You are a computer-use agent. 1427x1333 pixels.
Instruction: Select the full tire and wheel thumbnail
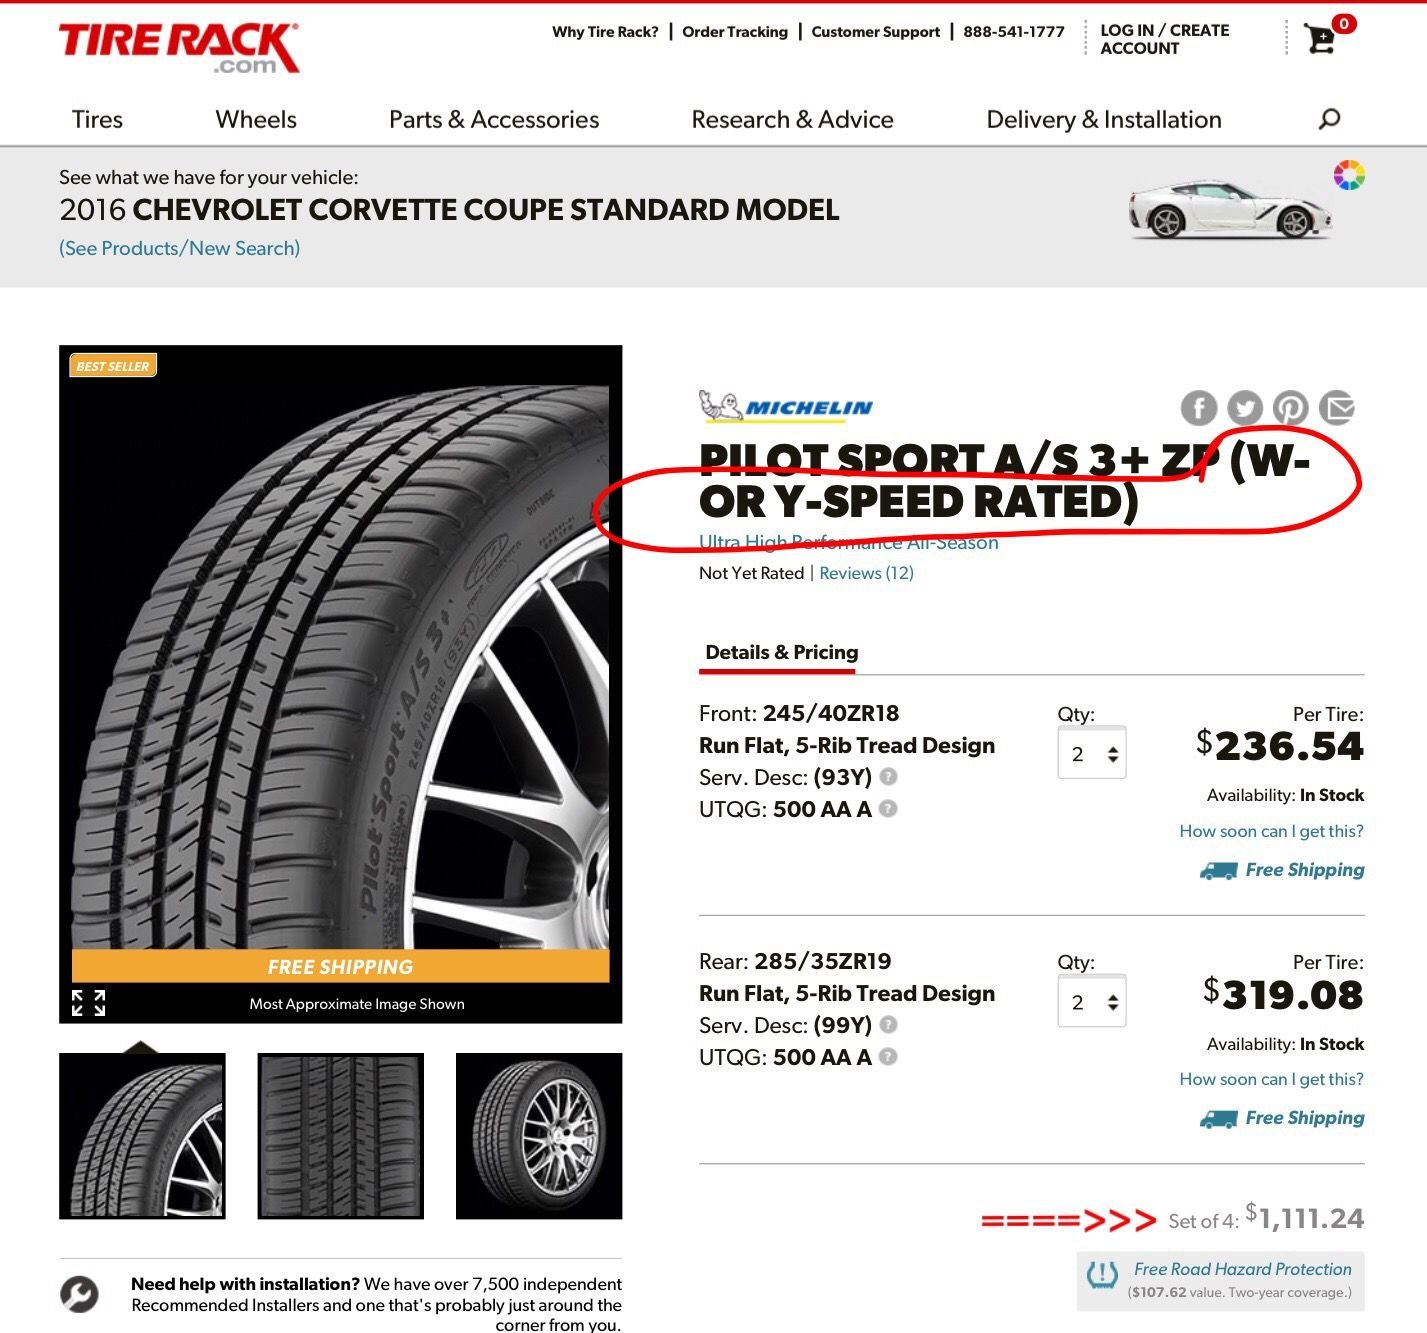tap(539, 1136)
